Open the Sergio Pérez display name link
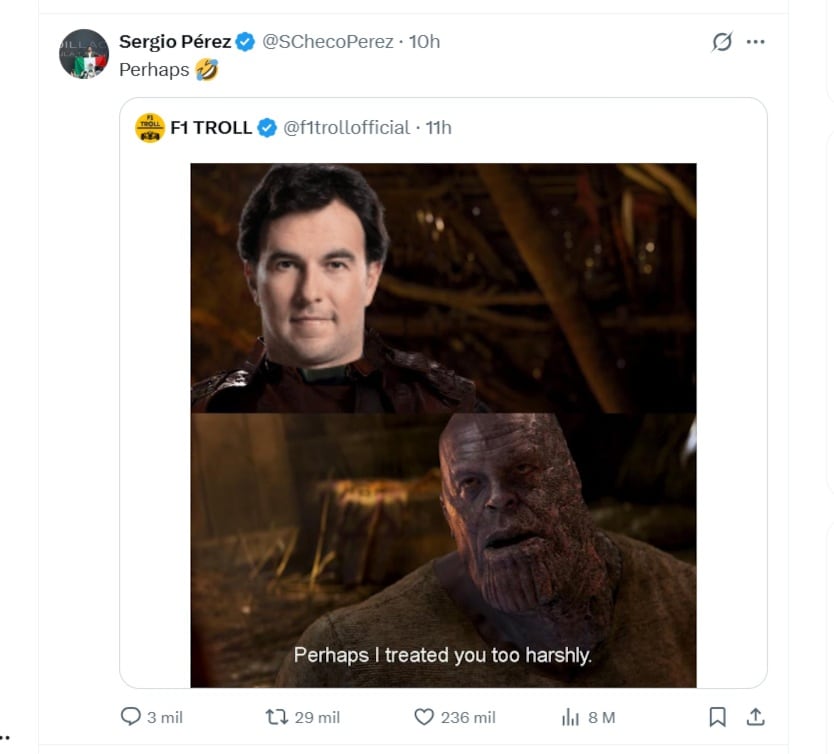Viewport: 834px width, 754px height. point(174,41)
